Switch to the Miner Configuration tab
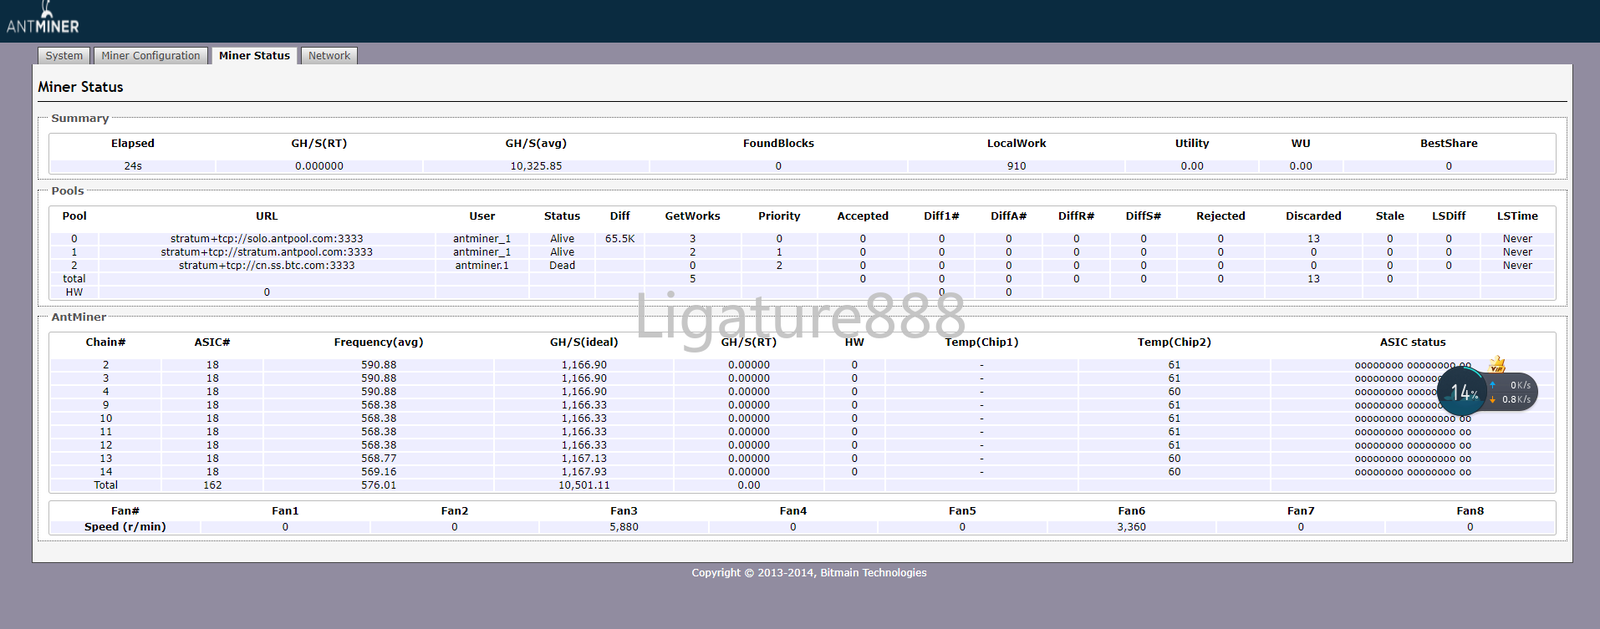 pos(151,56)
